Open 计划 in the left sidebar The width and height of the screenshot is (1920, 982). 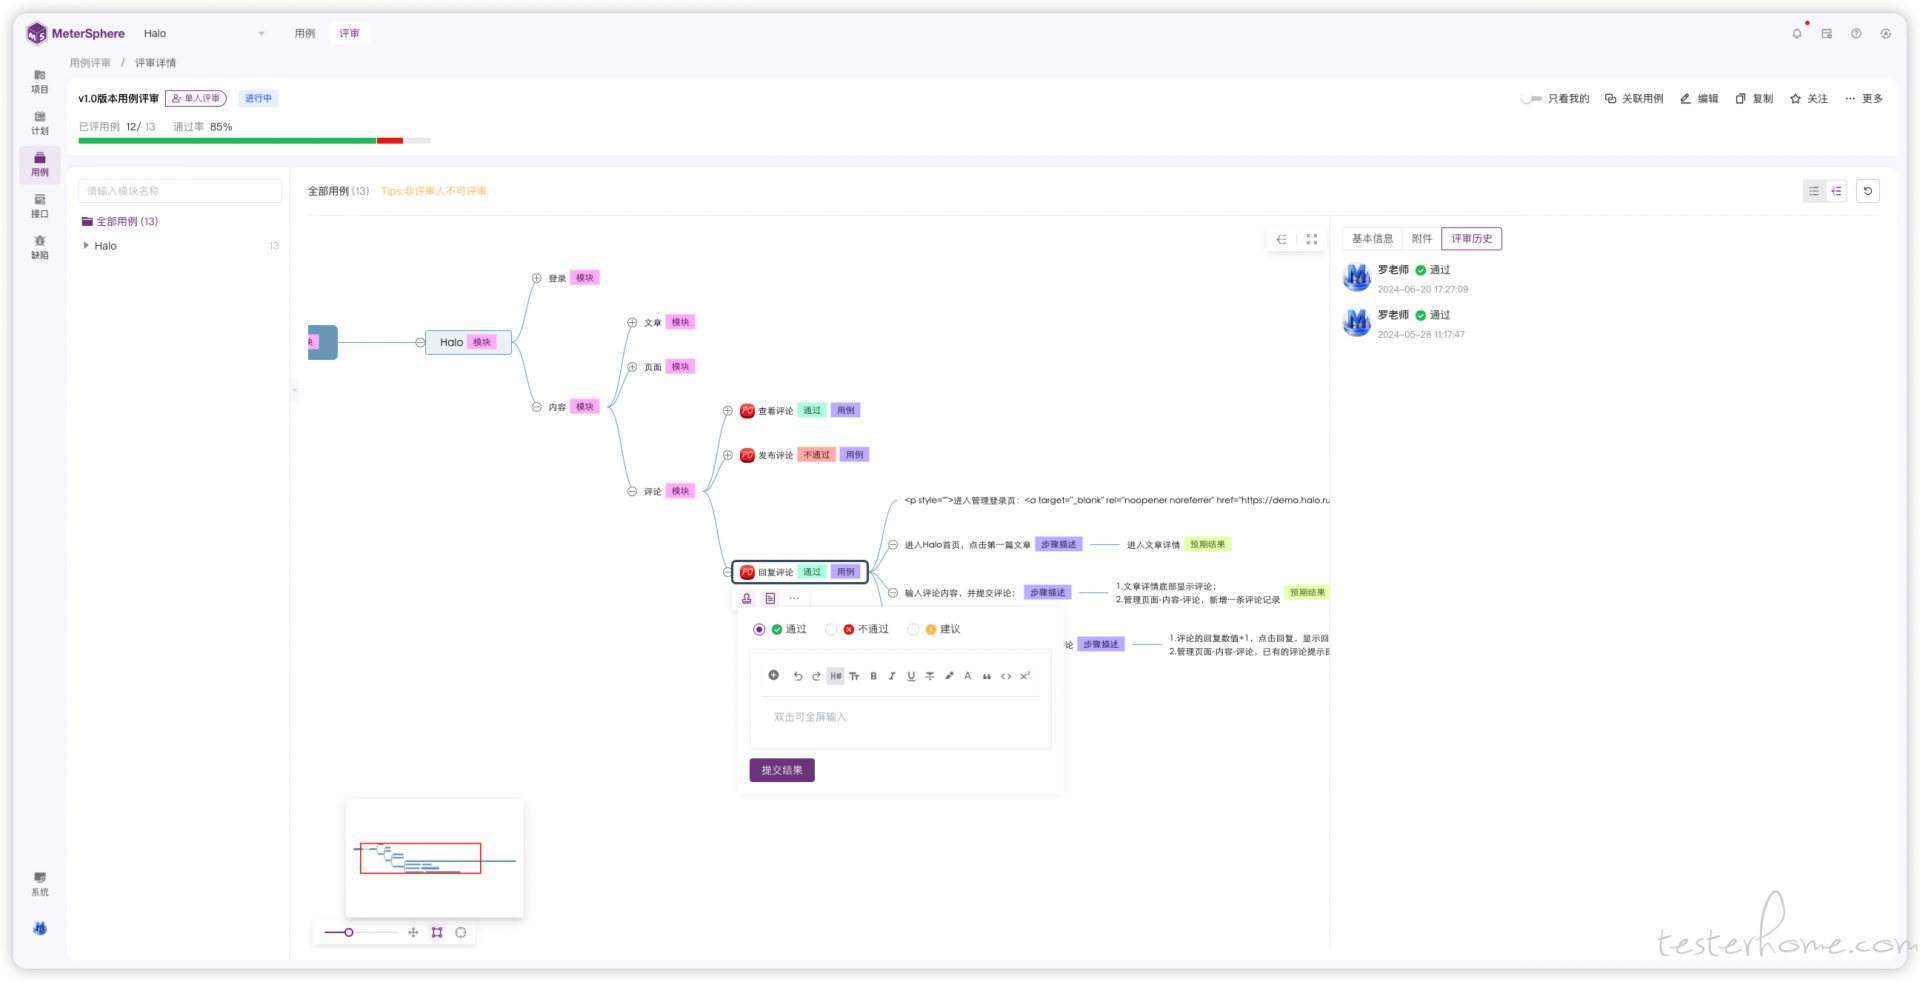(40, 123)
